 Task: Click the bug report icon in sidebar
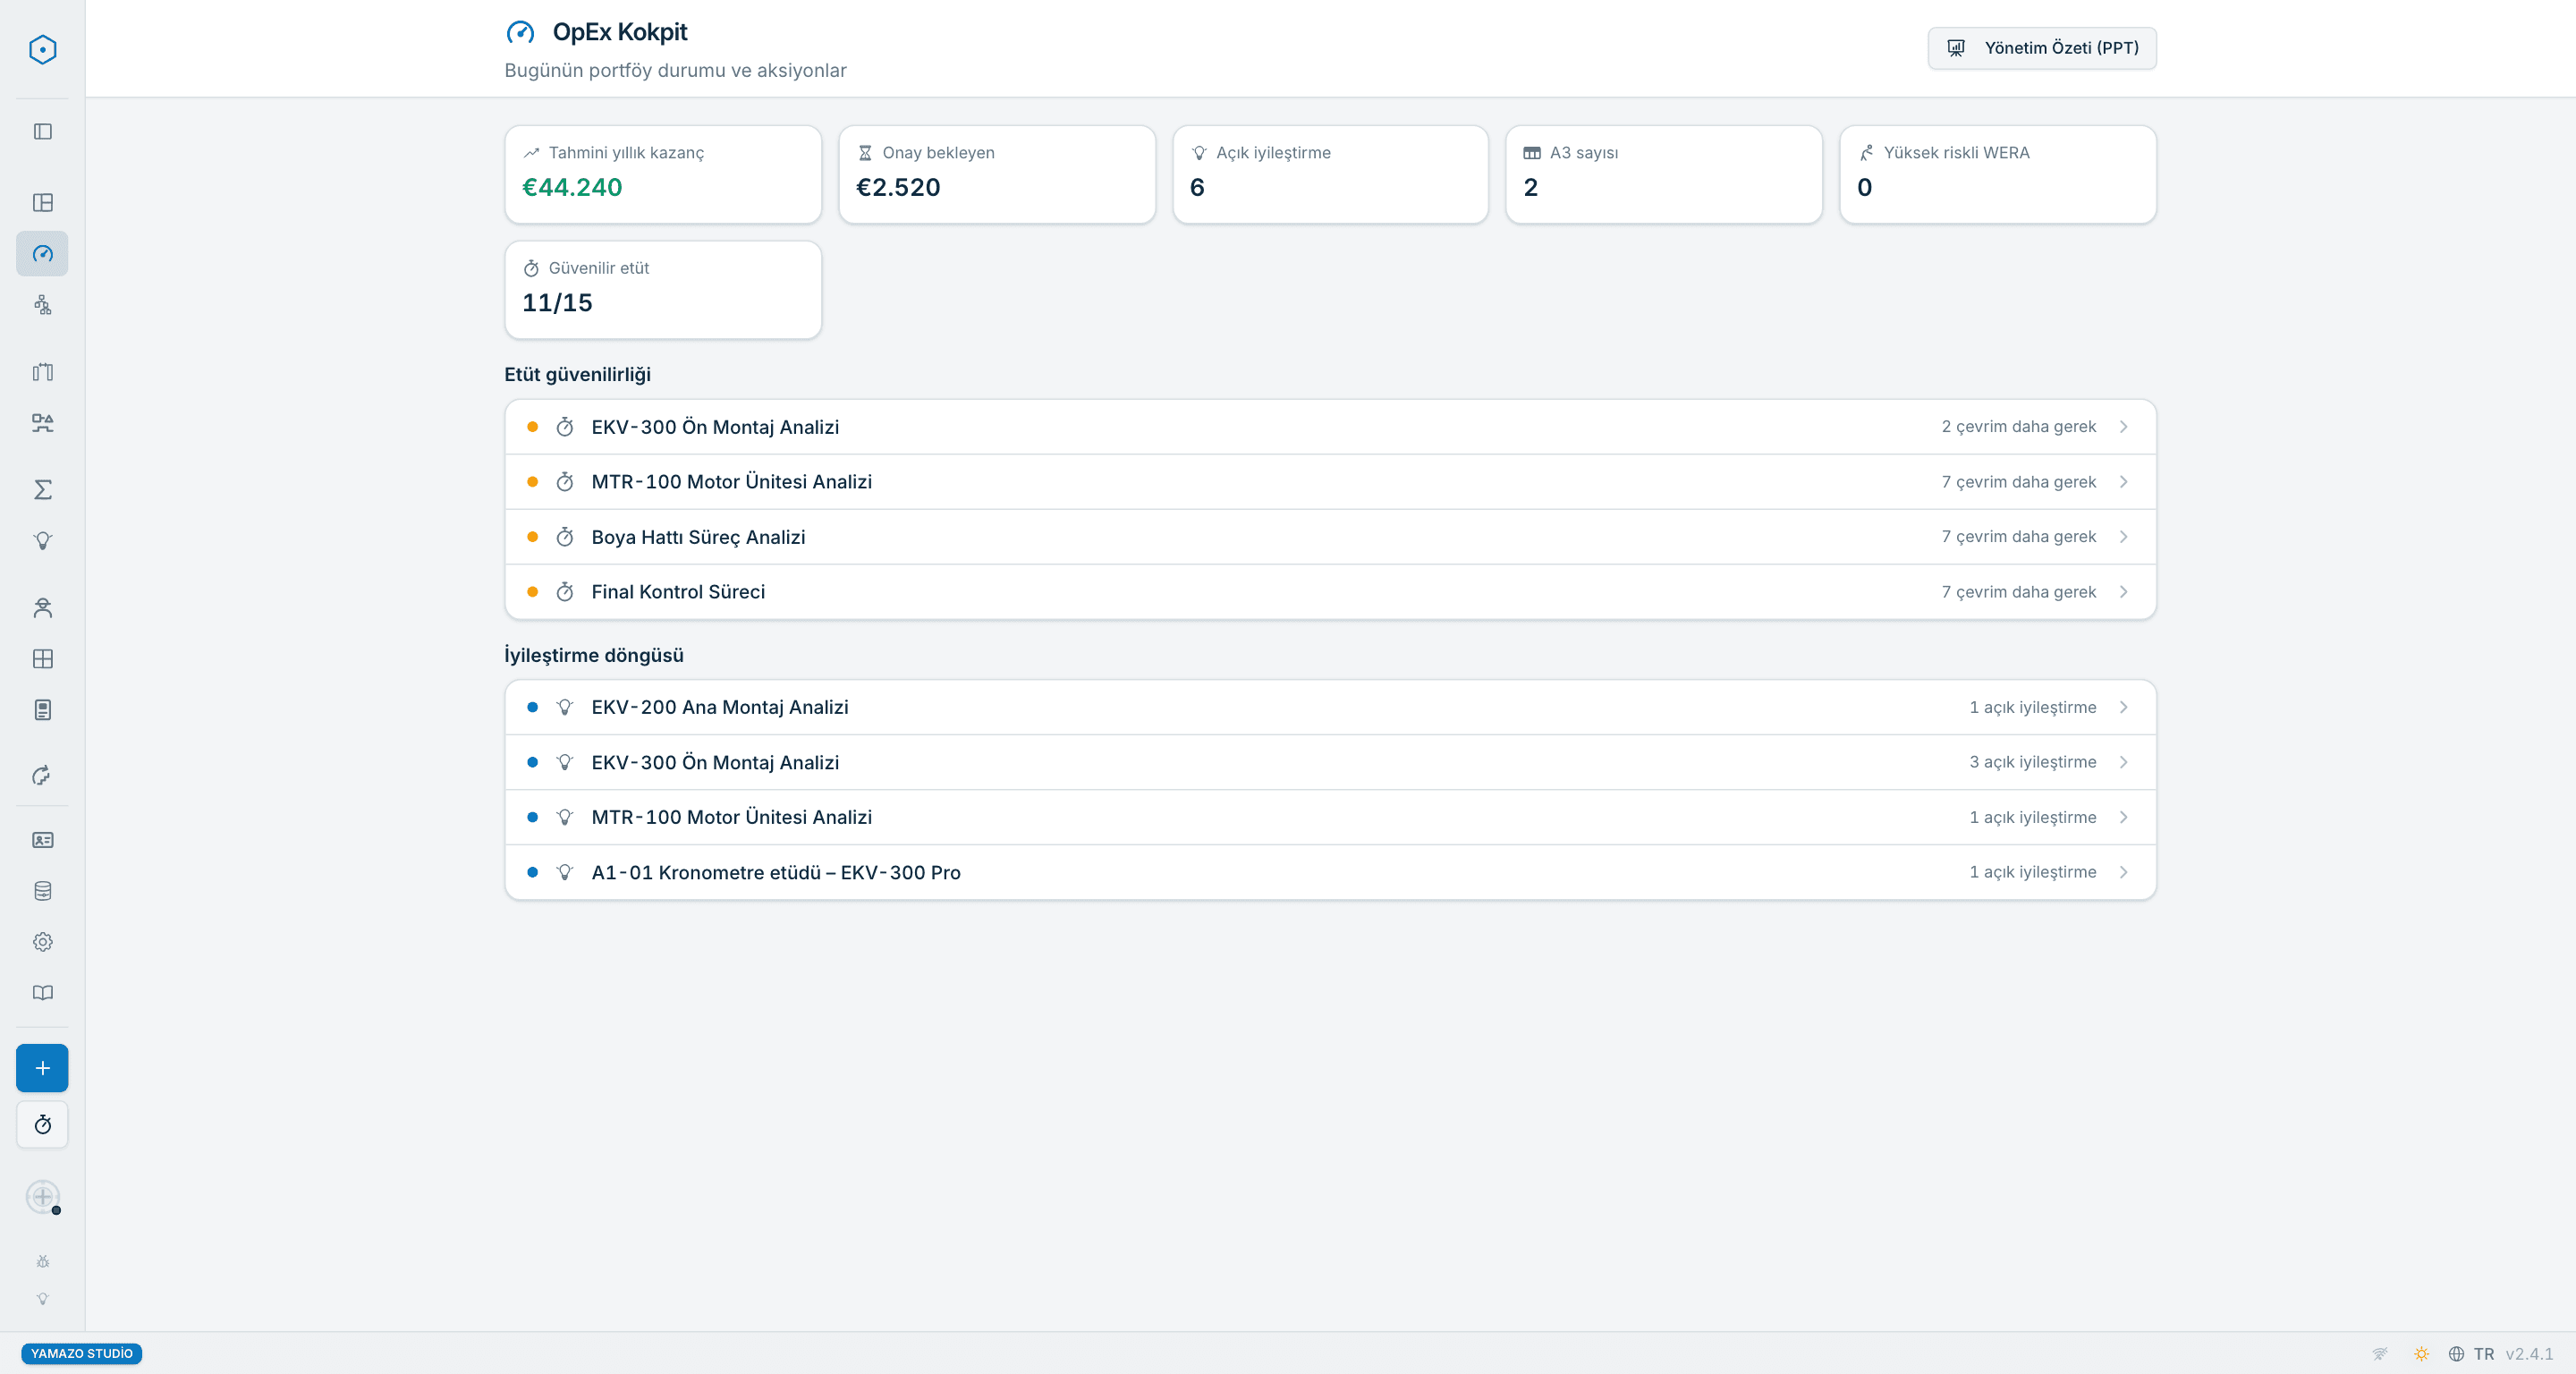pos(42,1262)
